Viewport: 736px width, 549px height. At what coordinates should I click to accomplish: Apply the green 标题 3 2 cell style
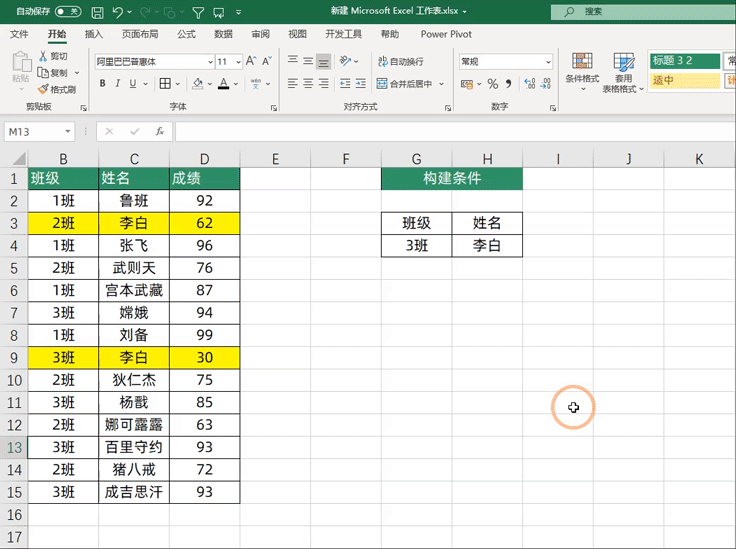click(x=685, y=61)
